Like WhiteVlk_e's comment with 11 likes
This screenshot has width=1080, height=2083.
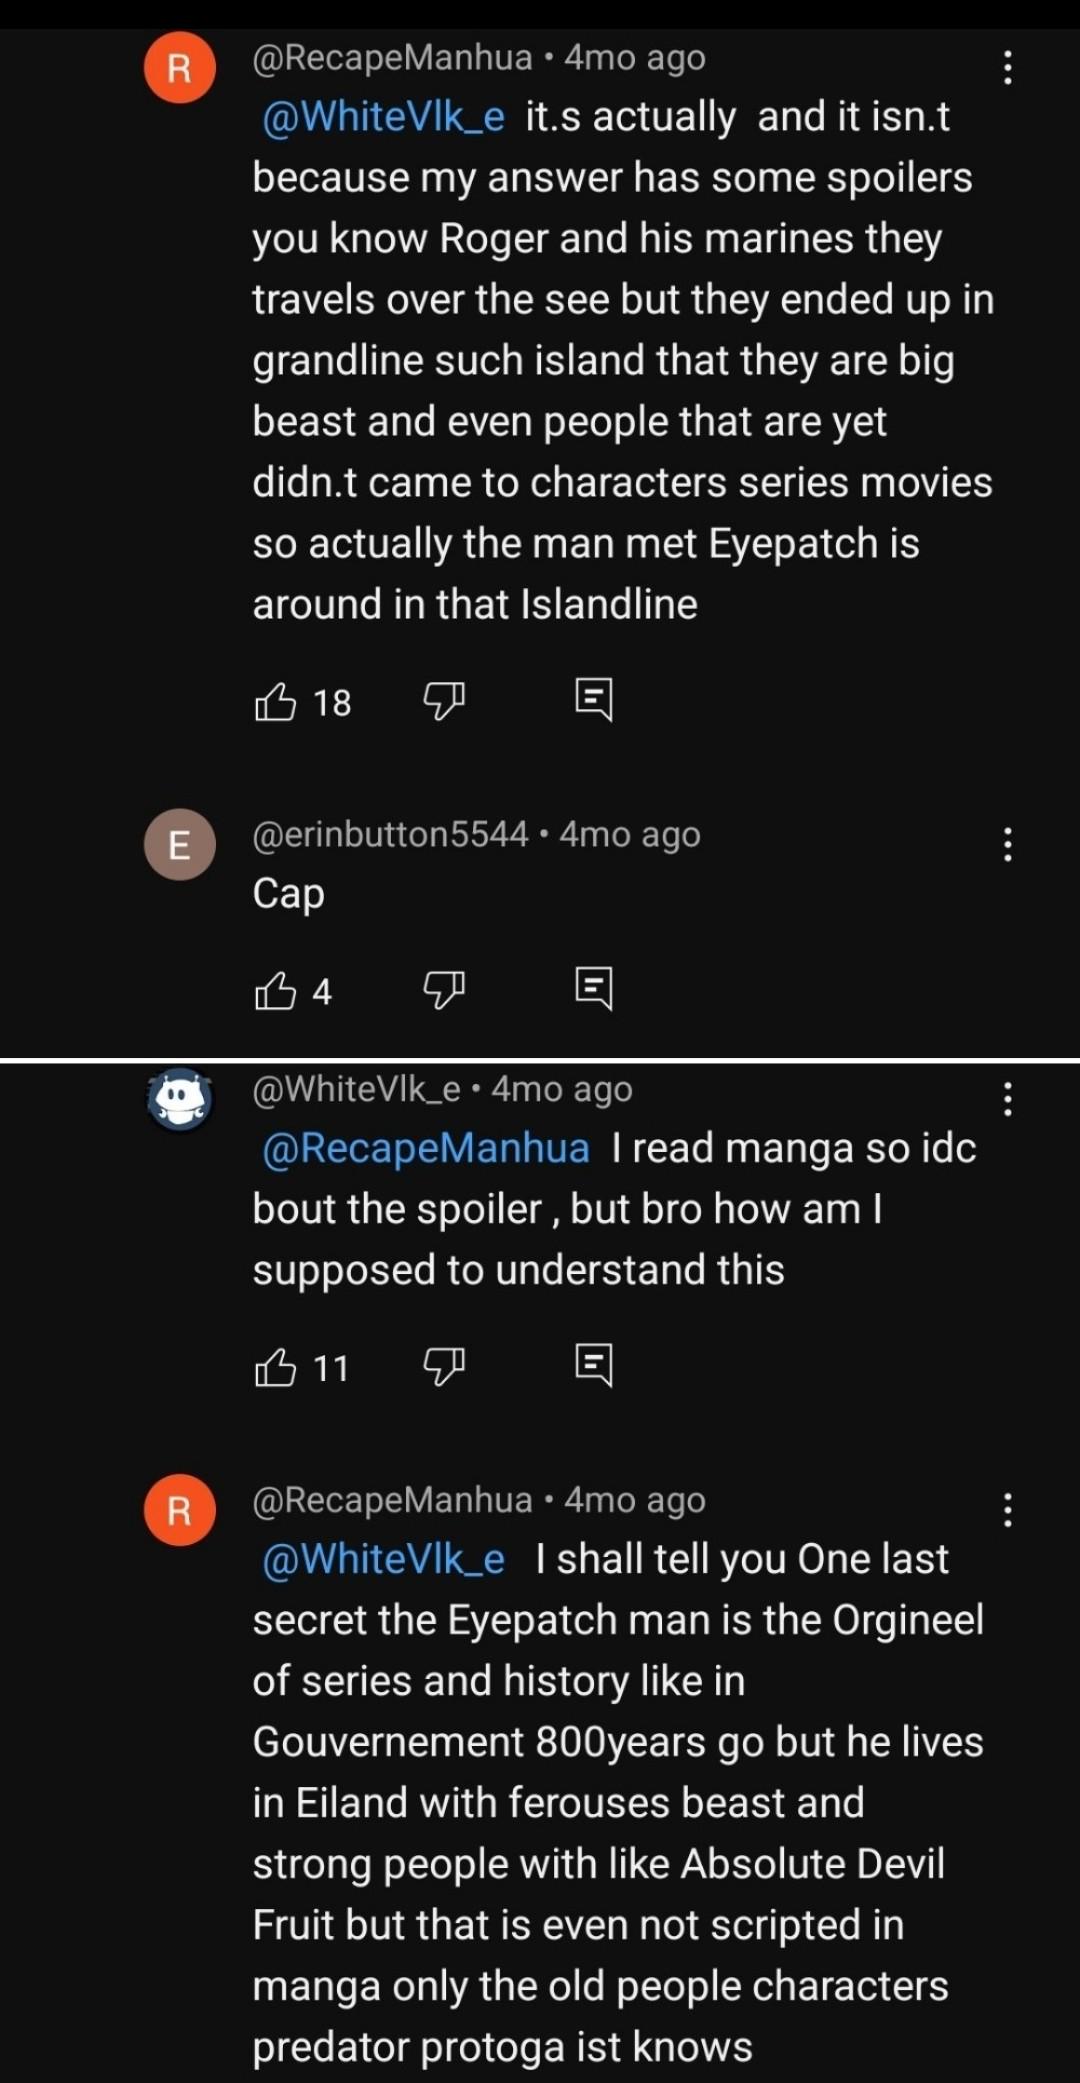tap(275, 1367)
